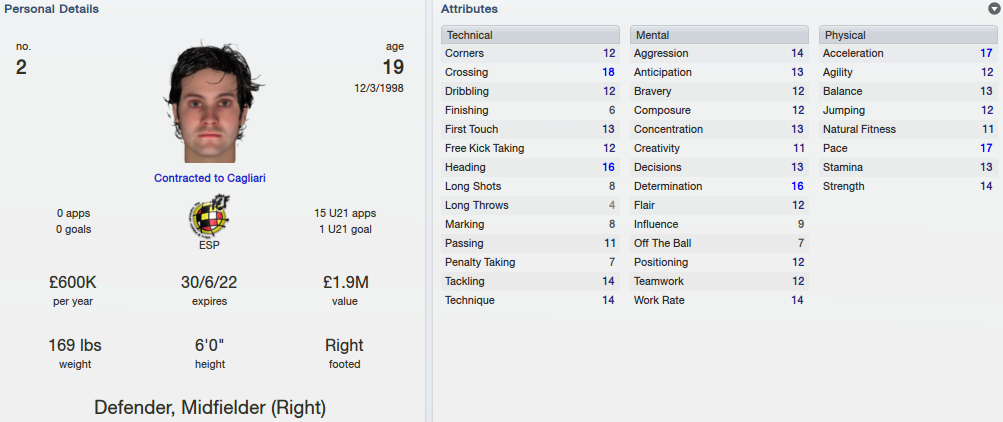
Task: Click the Attributes section title
Action: point(470,9)
